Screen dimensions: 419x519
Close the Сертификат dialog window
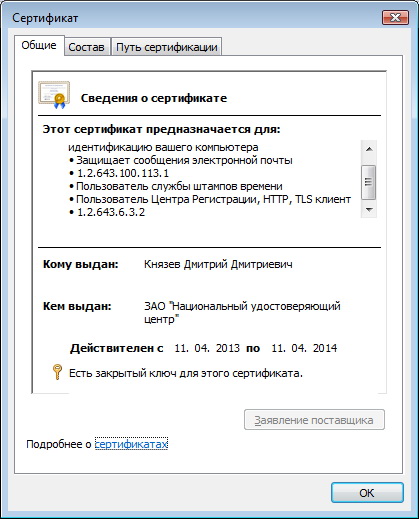(395, 18)
